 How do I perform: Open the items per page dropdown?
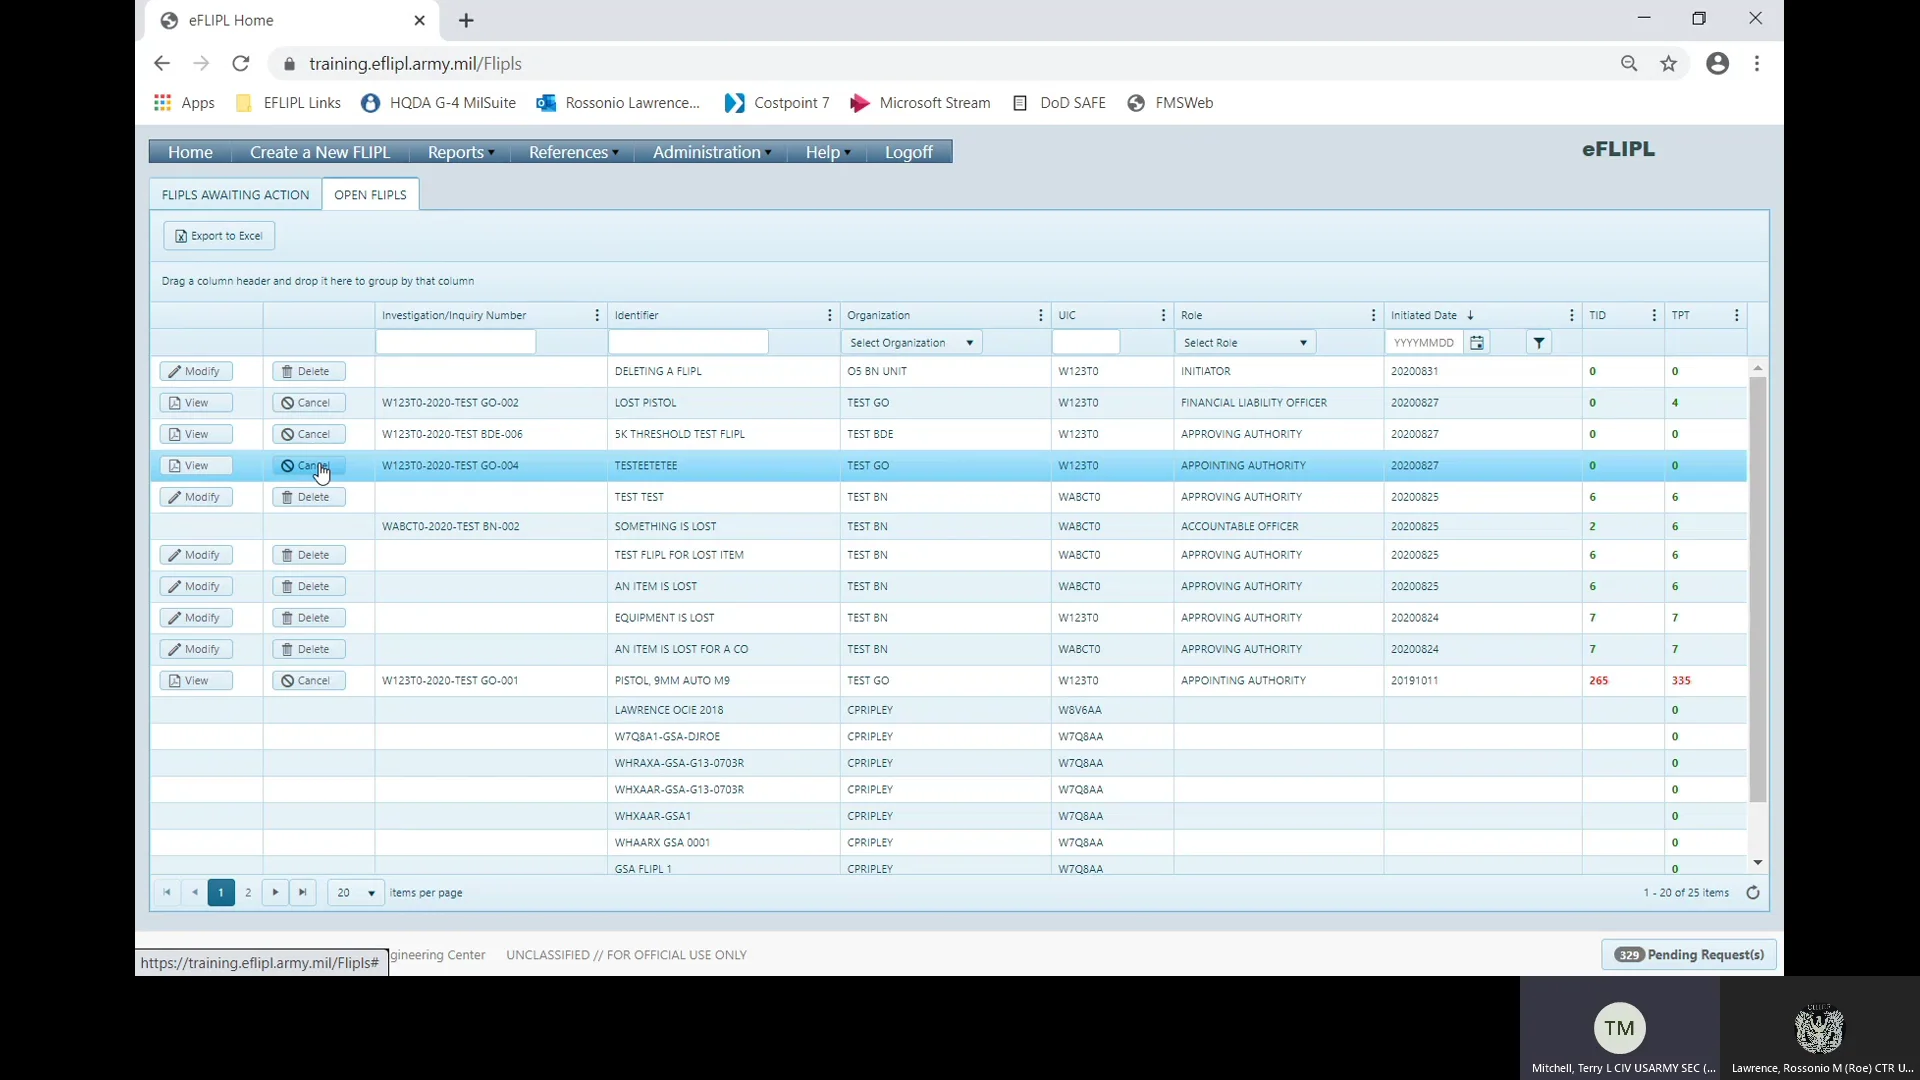tap(354, 892)
